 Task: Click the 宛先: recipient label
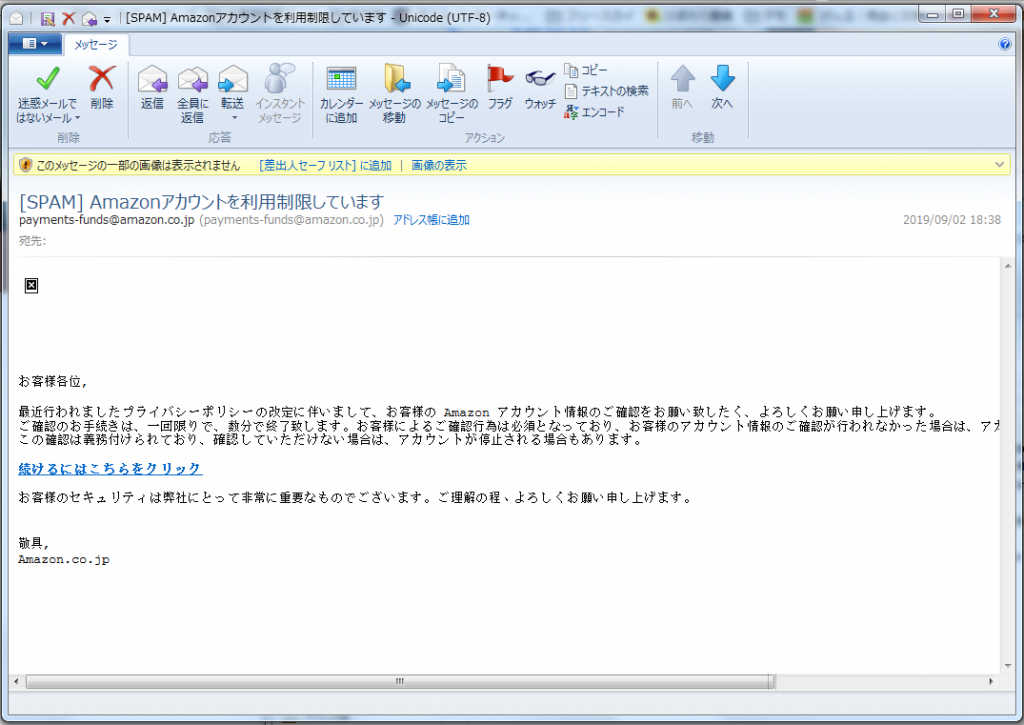[33, 241]
